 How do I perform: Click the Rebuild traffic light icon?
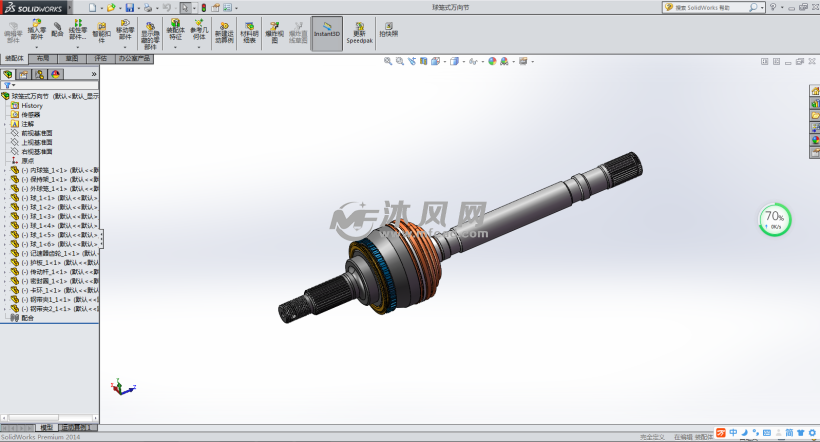point(203,8)
